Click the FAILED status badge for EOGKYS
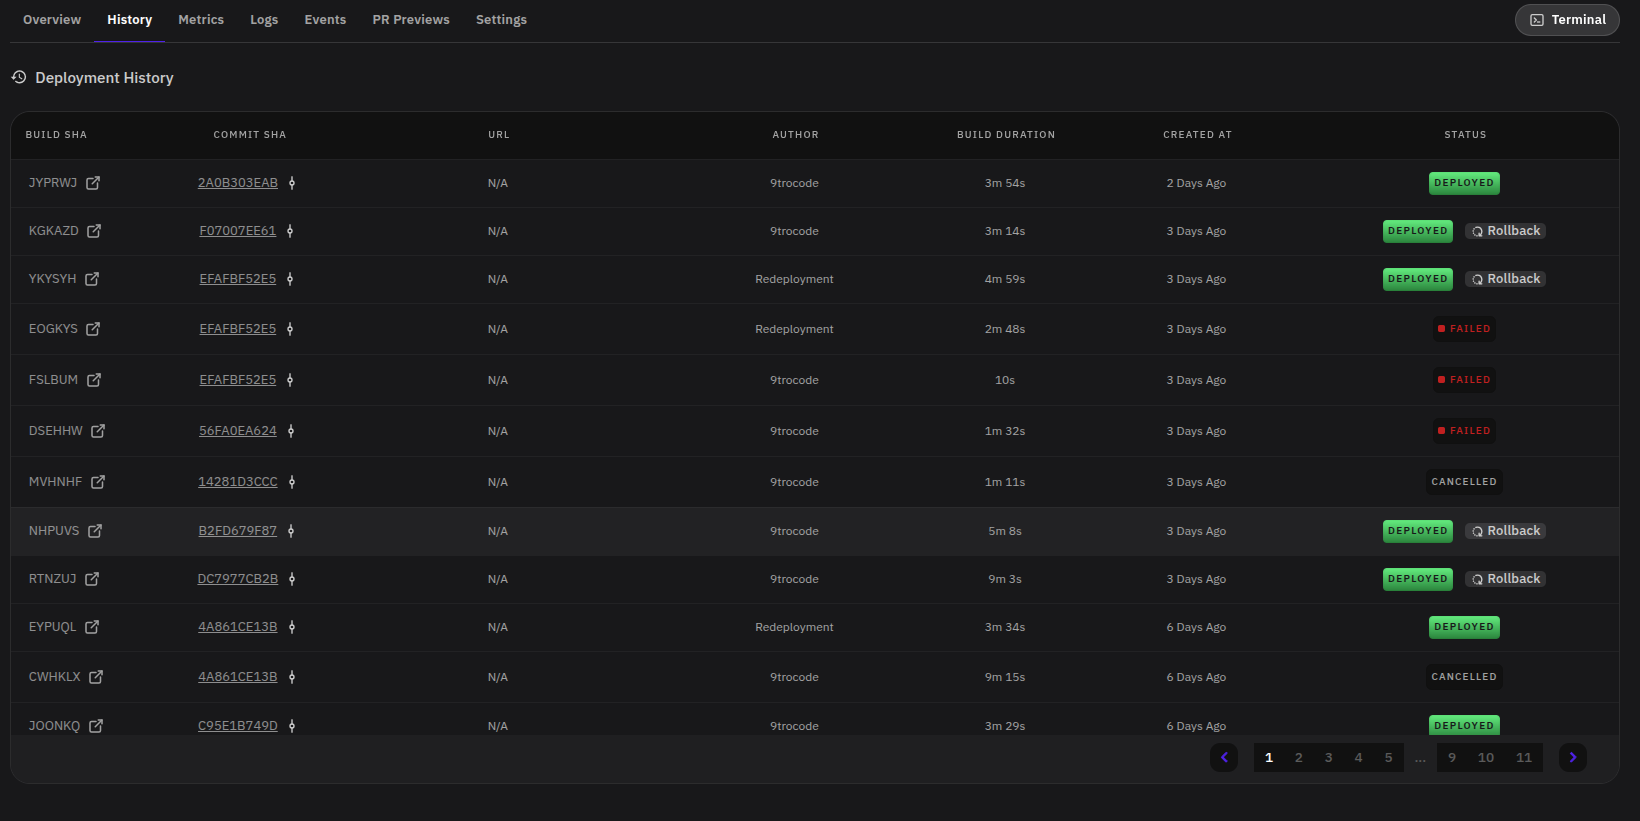Viewport: 1640px width, 821px height. [1464, 329]
